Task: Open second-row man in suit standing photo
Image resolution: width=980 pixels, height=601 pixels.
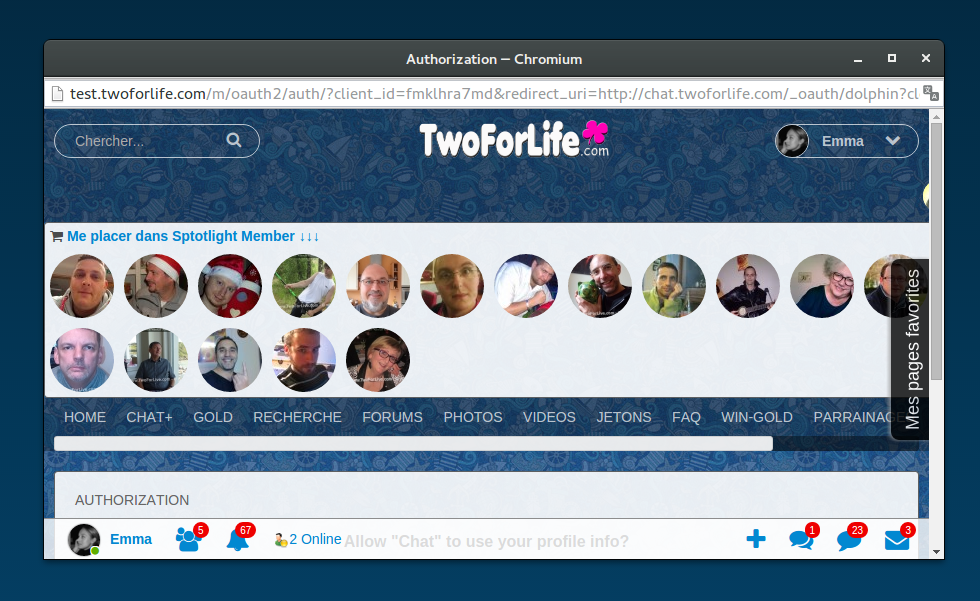Action: pyautogui.click(x=156, y=360)
